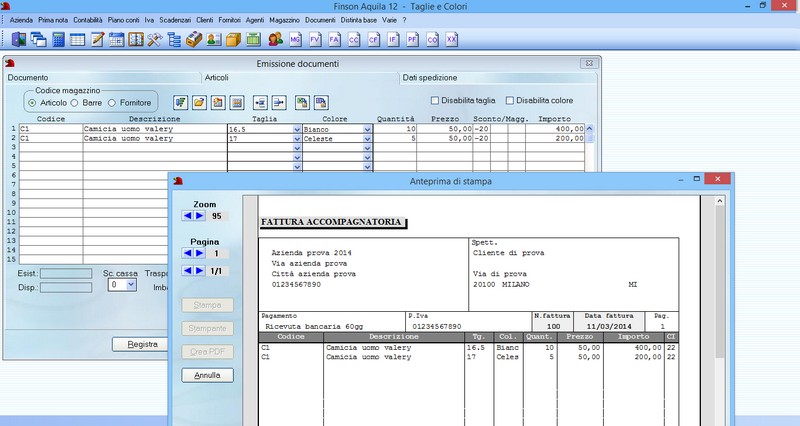Click the greyed Stampa button

pos(208,306)
